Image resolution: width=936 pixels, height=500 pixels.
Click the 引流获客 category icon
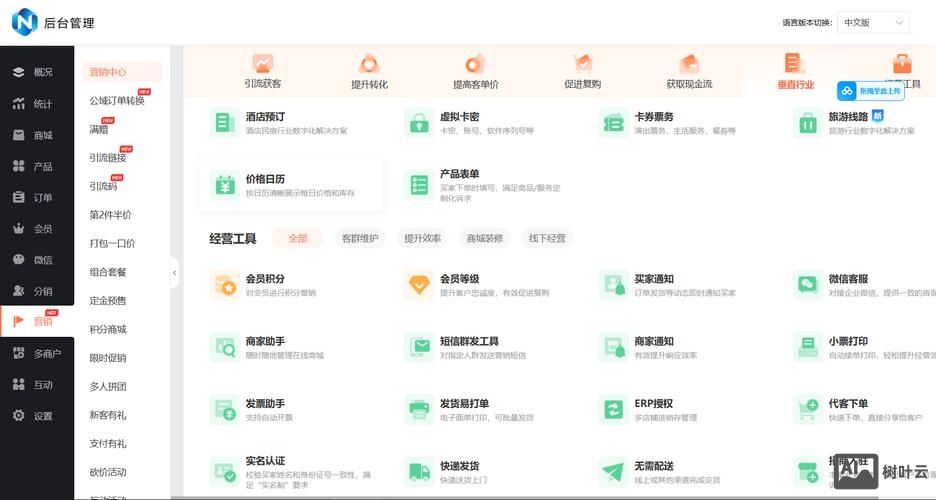coord(263,63)
